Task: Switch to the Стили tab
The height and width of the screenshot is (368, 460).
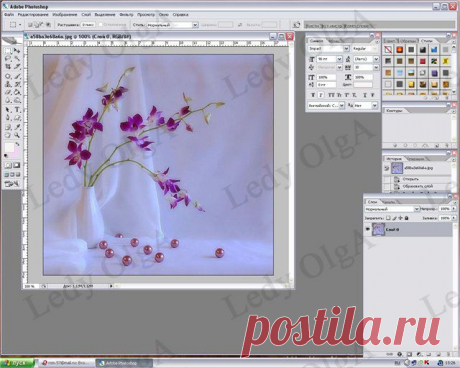Action: point(426,41)
